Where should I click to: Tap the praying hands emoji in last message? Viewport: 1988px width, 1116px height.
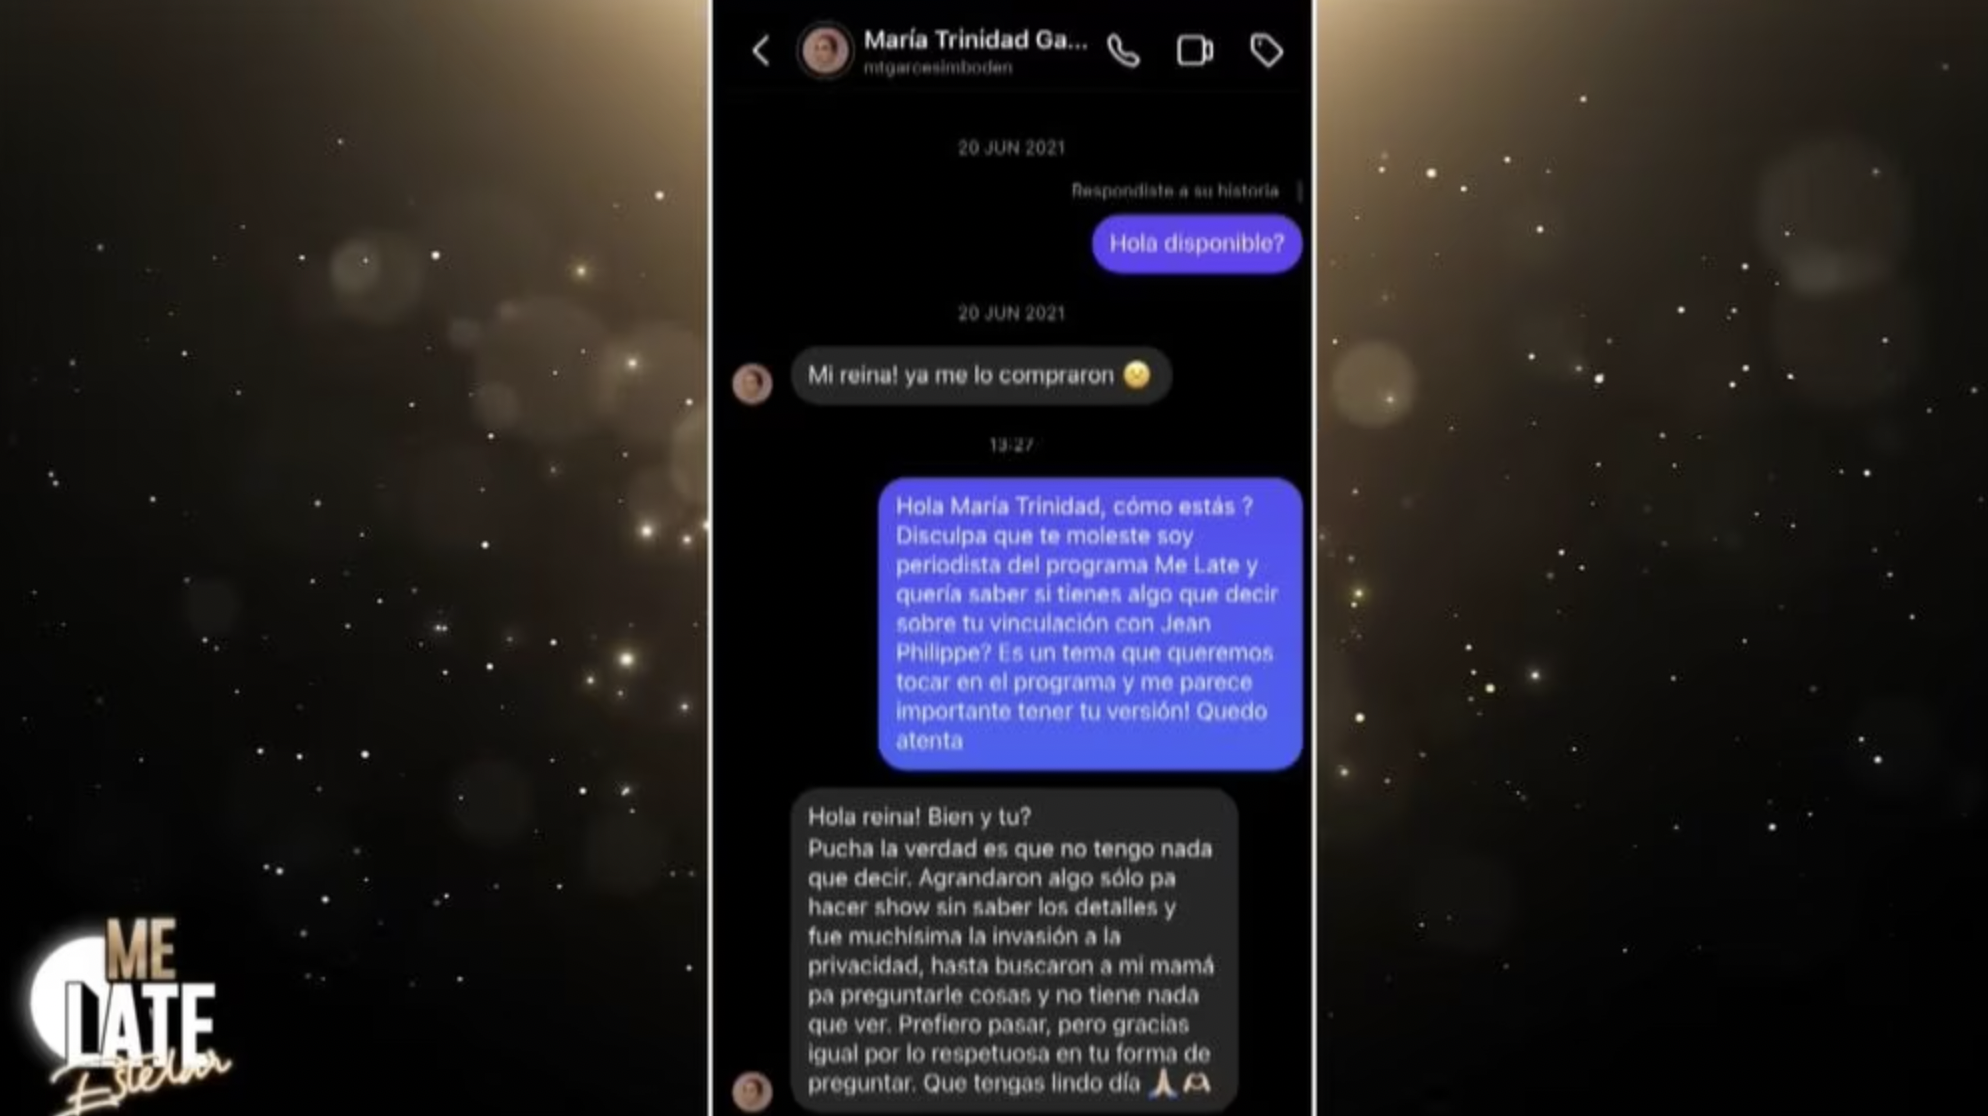point(1161,1082)
